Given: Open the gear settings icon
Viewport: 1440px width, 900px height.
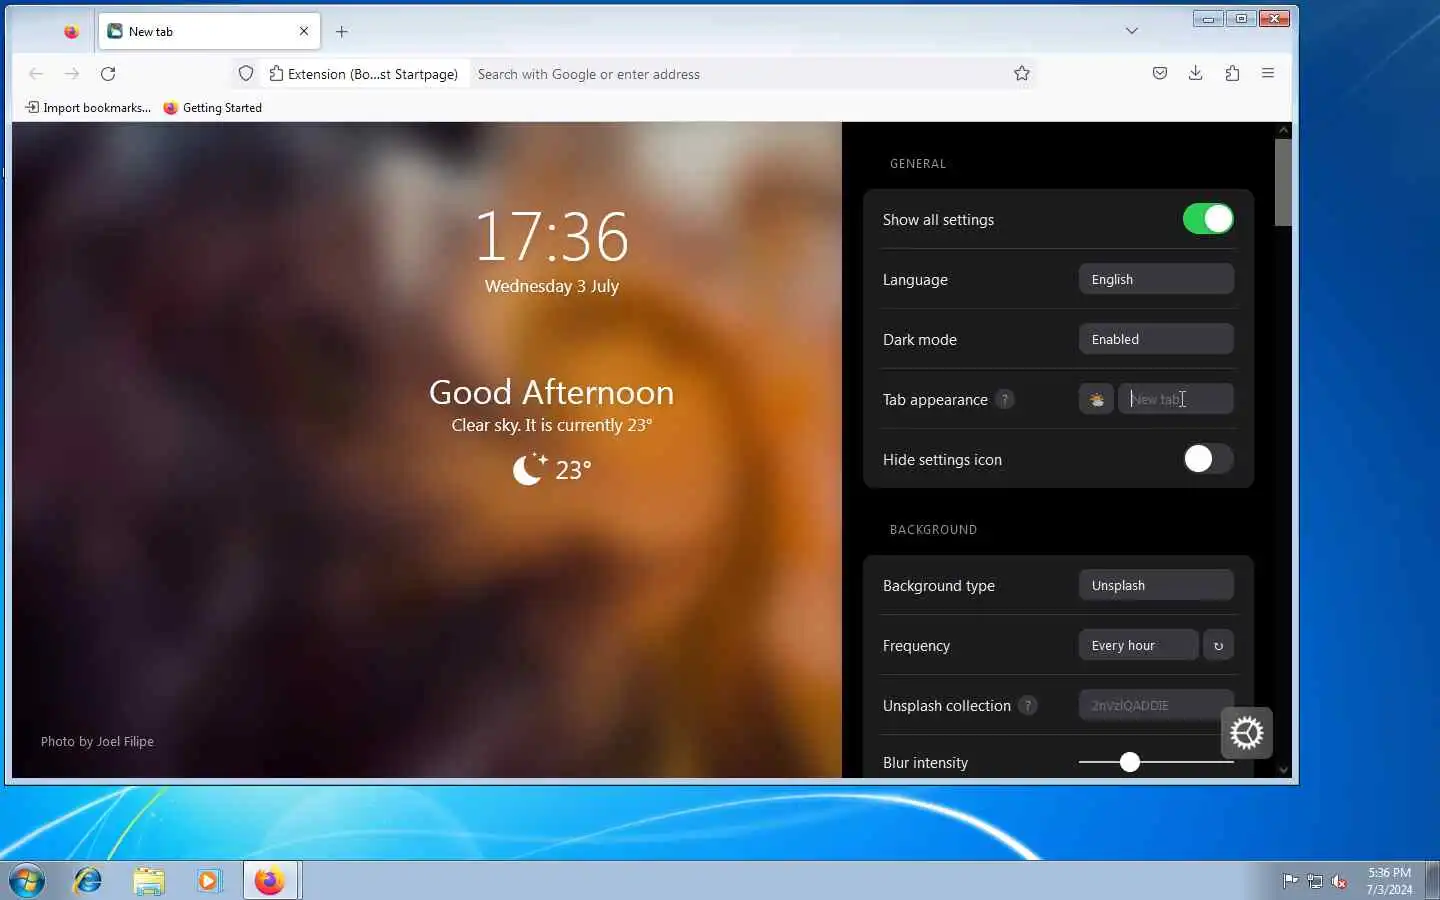Looking at the screenshot, I should pos(1246,733).
